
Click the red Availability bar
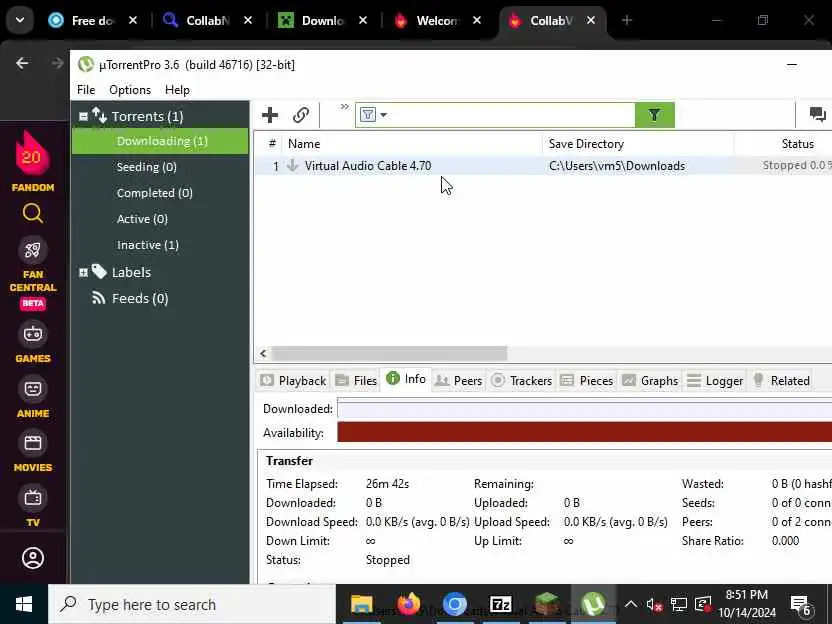click(584, 432)
